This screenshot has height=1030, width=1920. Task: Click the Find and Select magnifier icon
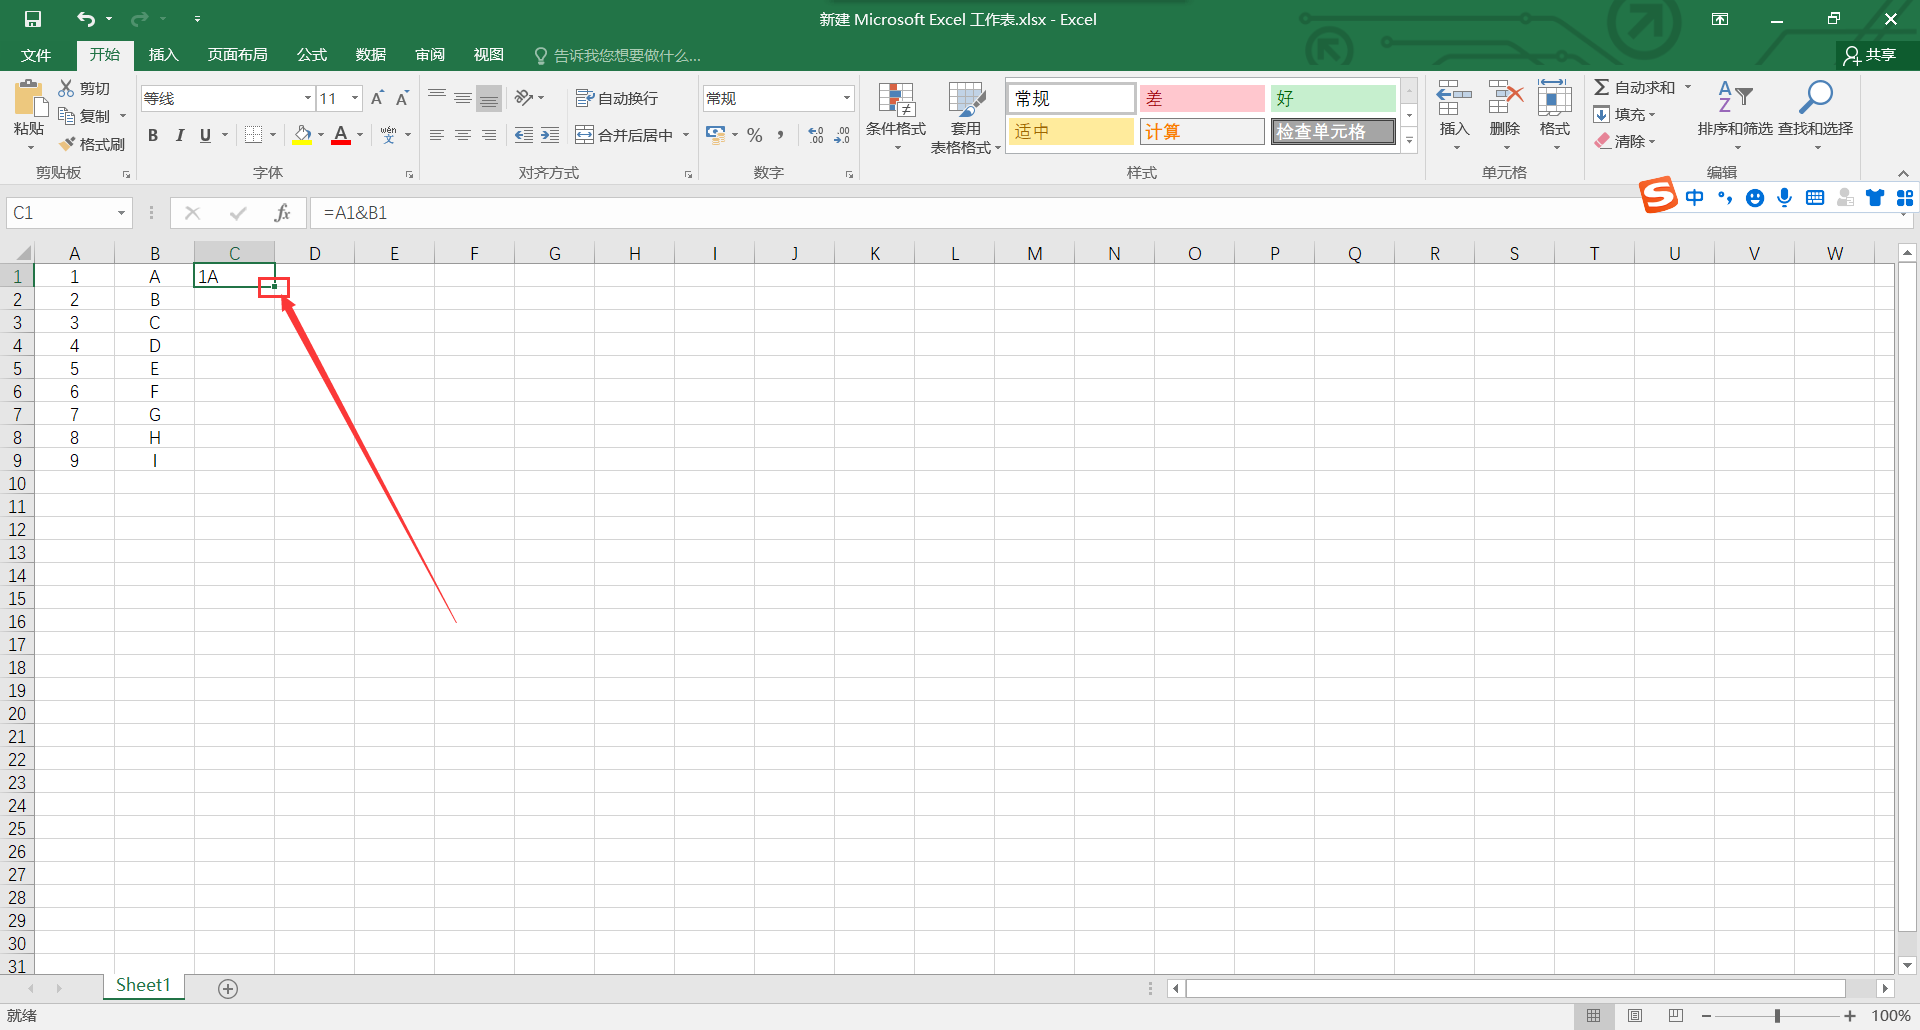(1815, 98)
